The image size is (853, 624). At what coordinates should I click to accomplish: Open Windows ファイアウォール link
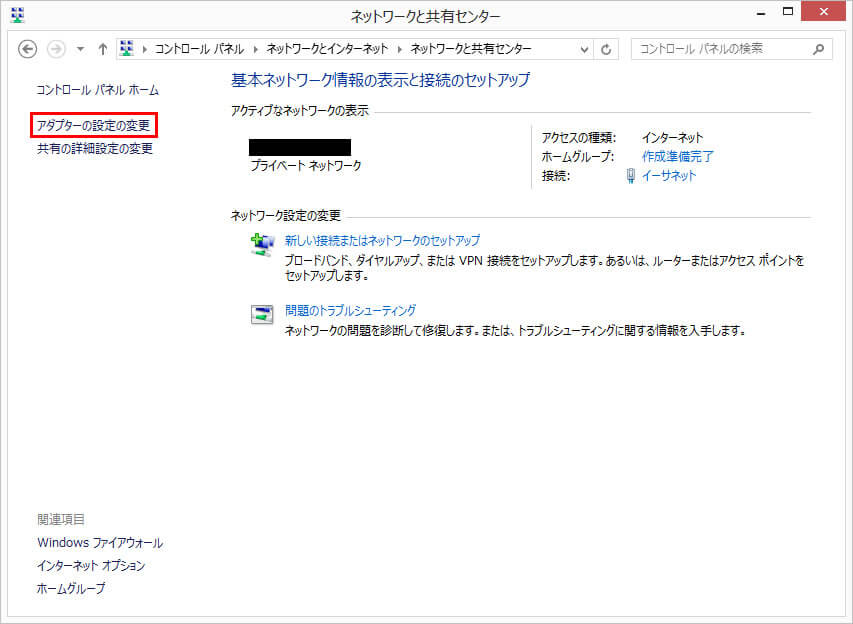coord(100,543)
